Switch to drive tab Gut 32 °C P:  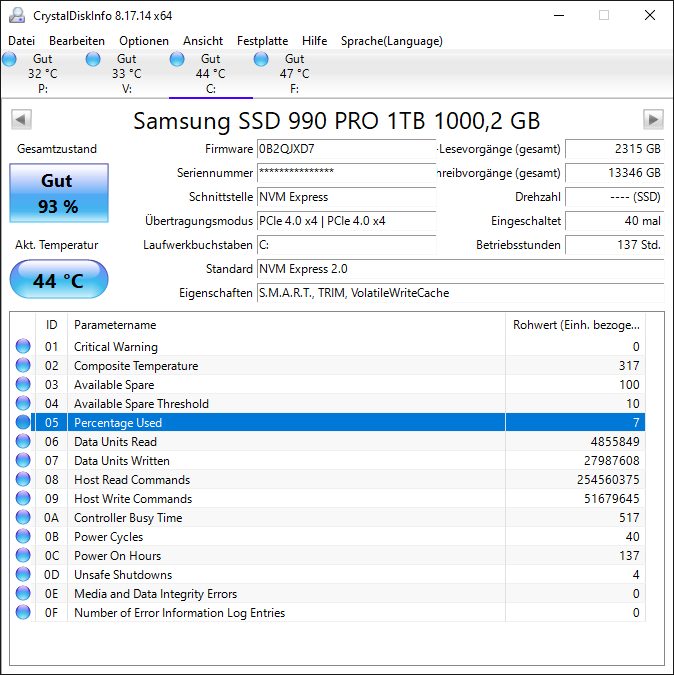pyautogui.click(x=43, y=74)
